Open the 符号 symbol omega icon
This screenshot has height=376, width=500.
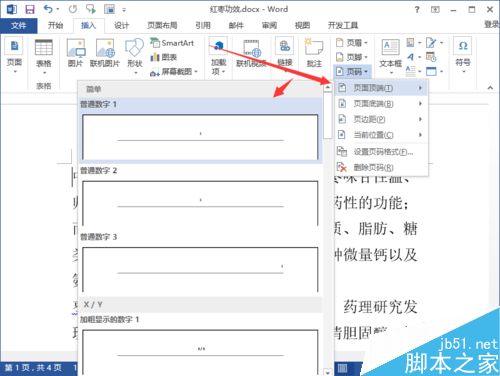pyautogui.click(x=463, y=46)
